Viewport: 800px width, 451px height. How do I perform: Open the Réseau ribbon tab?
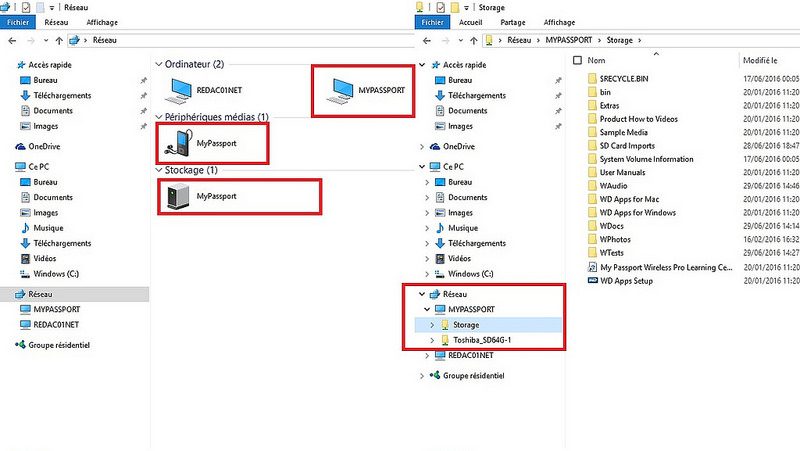coord(56,22)
